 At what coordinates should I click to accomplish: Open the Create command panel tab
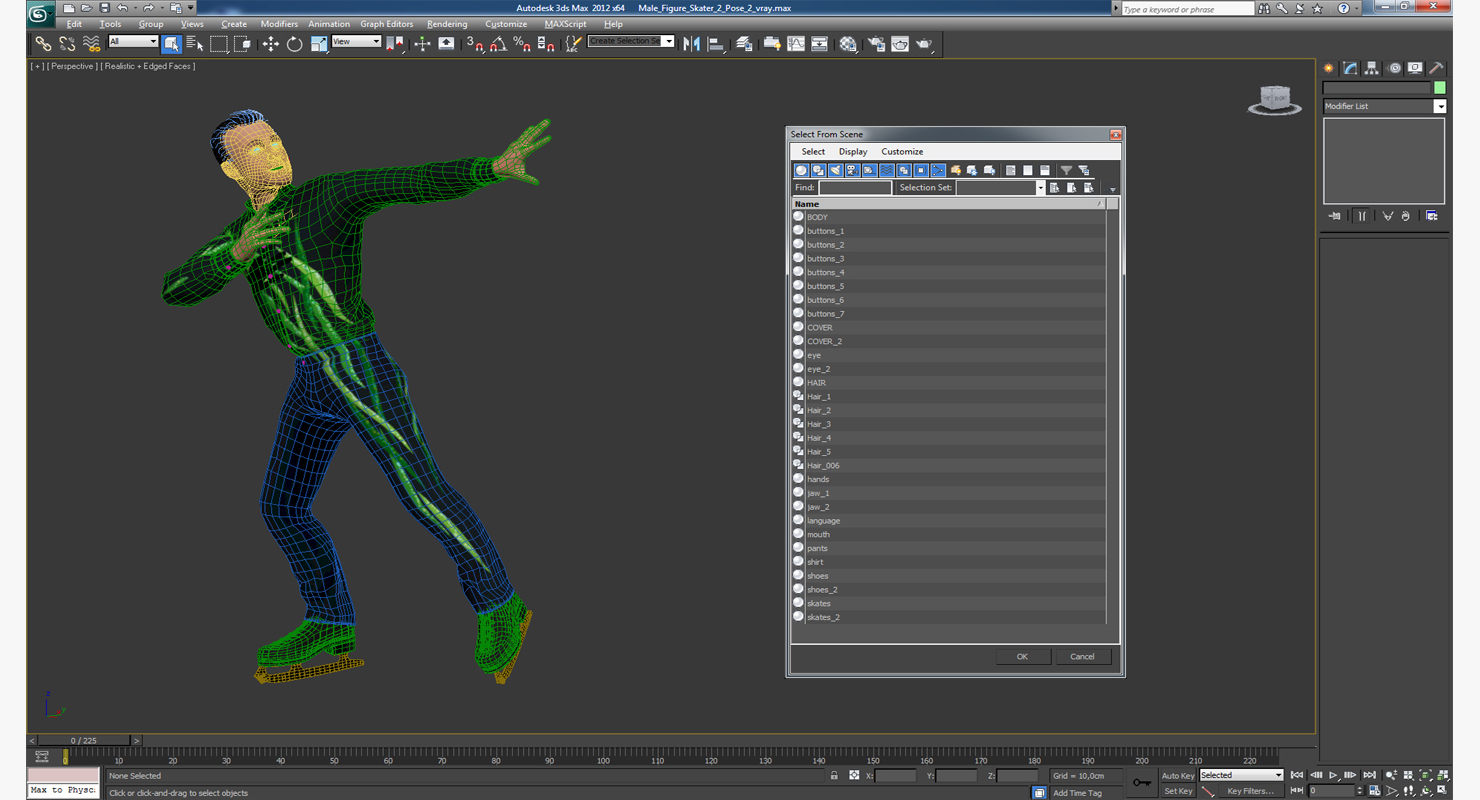(1329, 68)
